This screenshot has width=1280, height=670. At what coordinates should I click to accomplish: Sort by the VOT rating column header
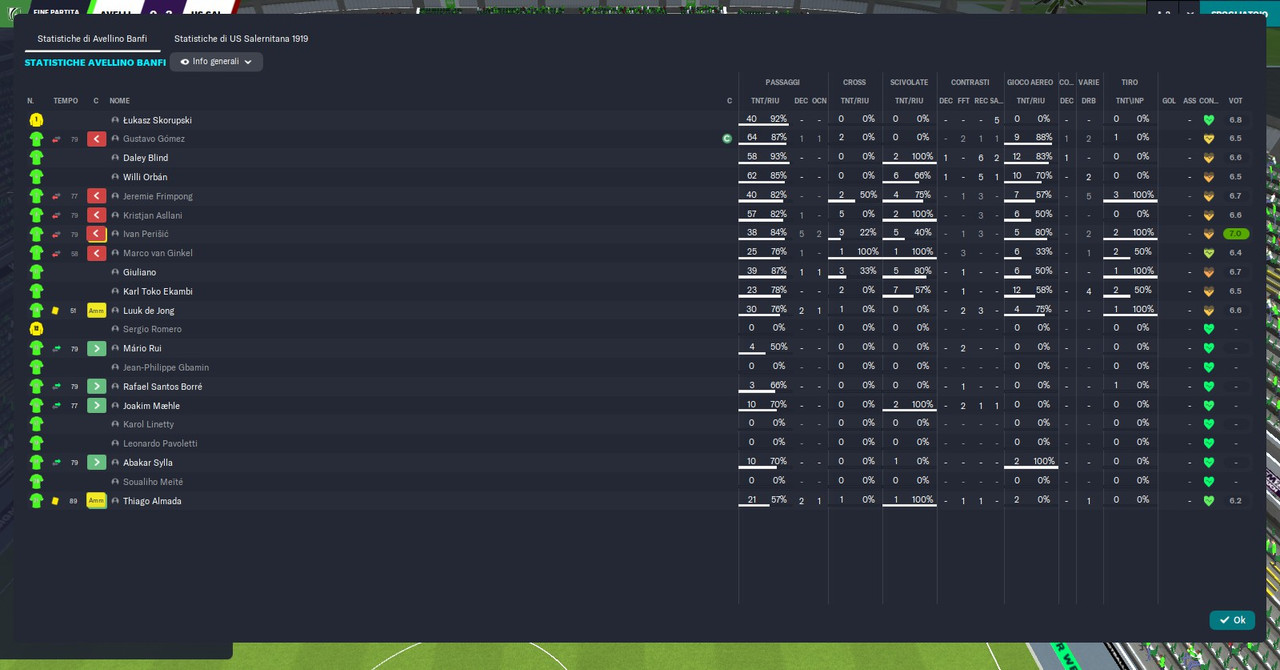(1236, 101)
